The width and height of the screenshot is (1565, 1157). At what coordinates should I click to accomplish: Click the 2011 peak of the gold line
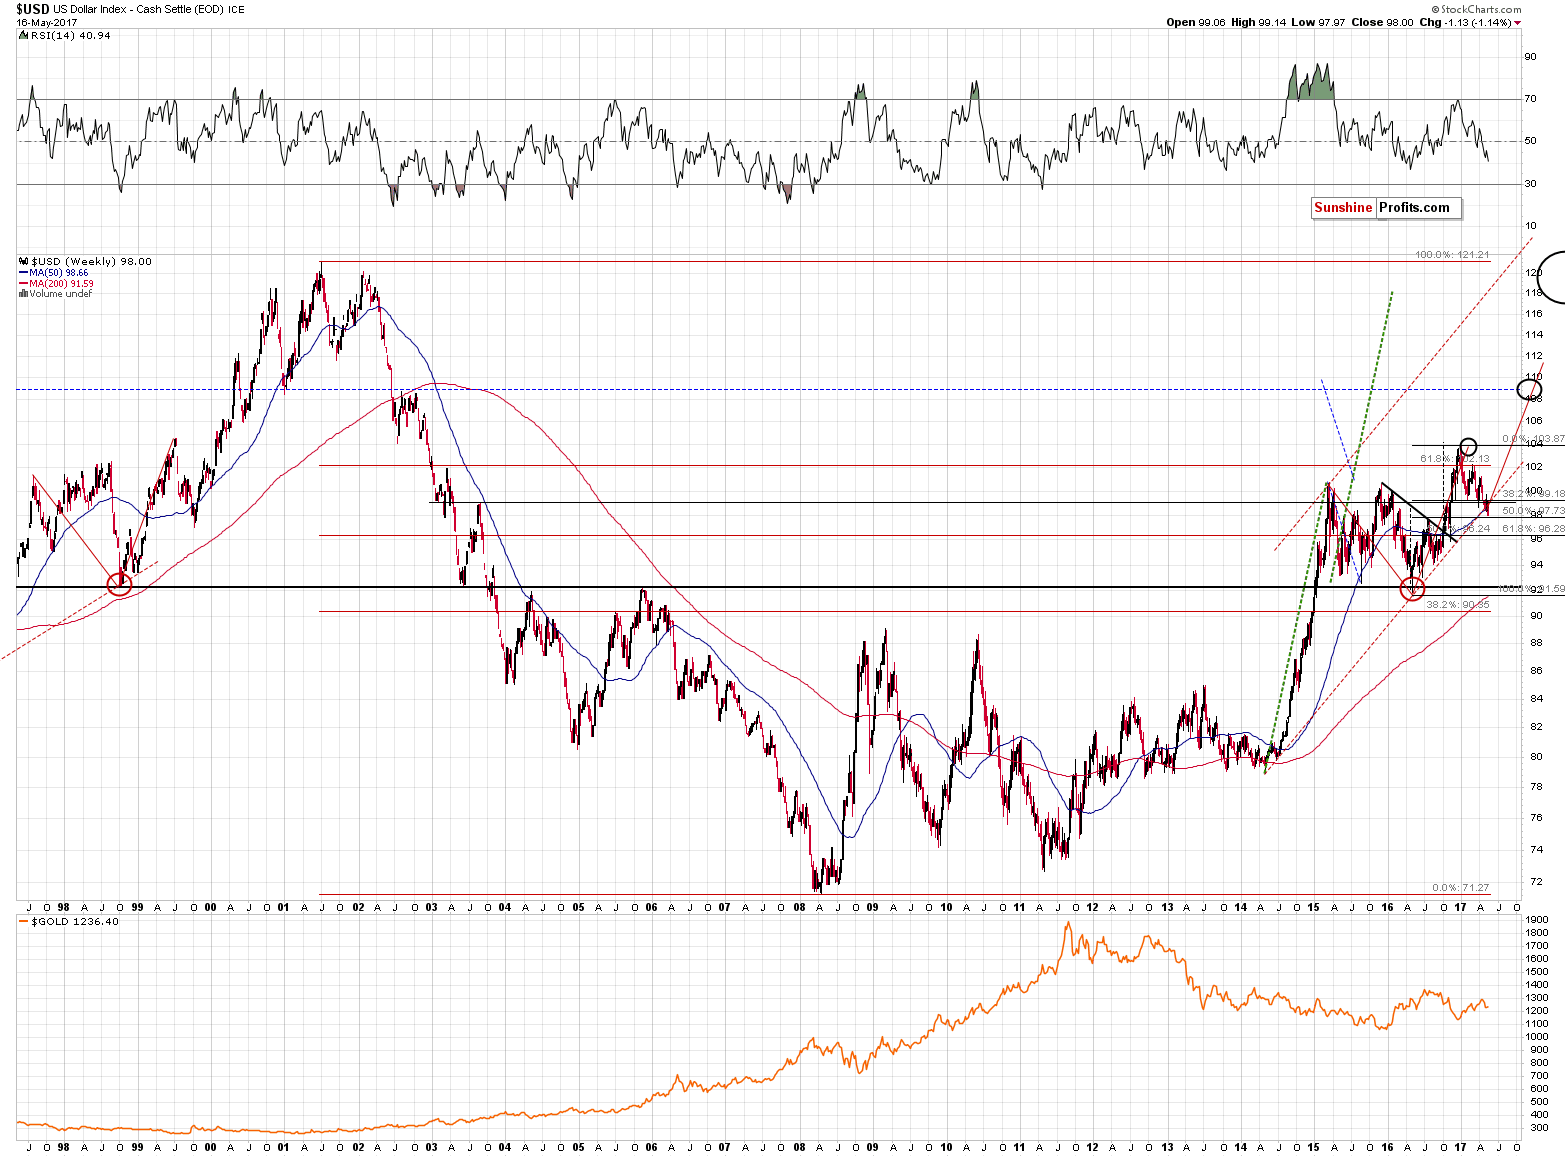(x=1067, y=925)
